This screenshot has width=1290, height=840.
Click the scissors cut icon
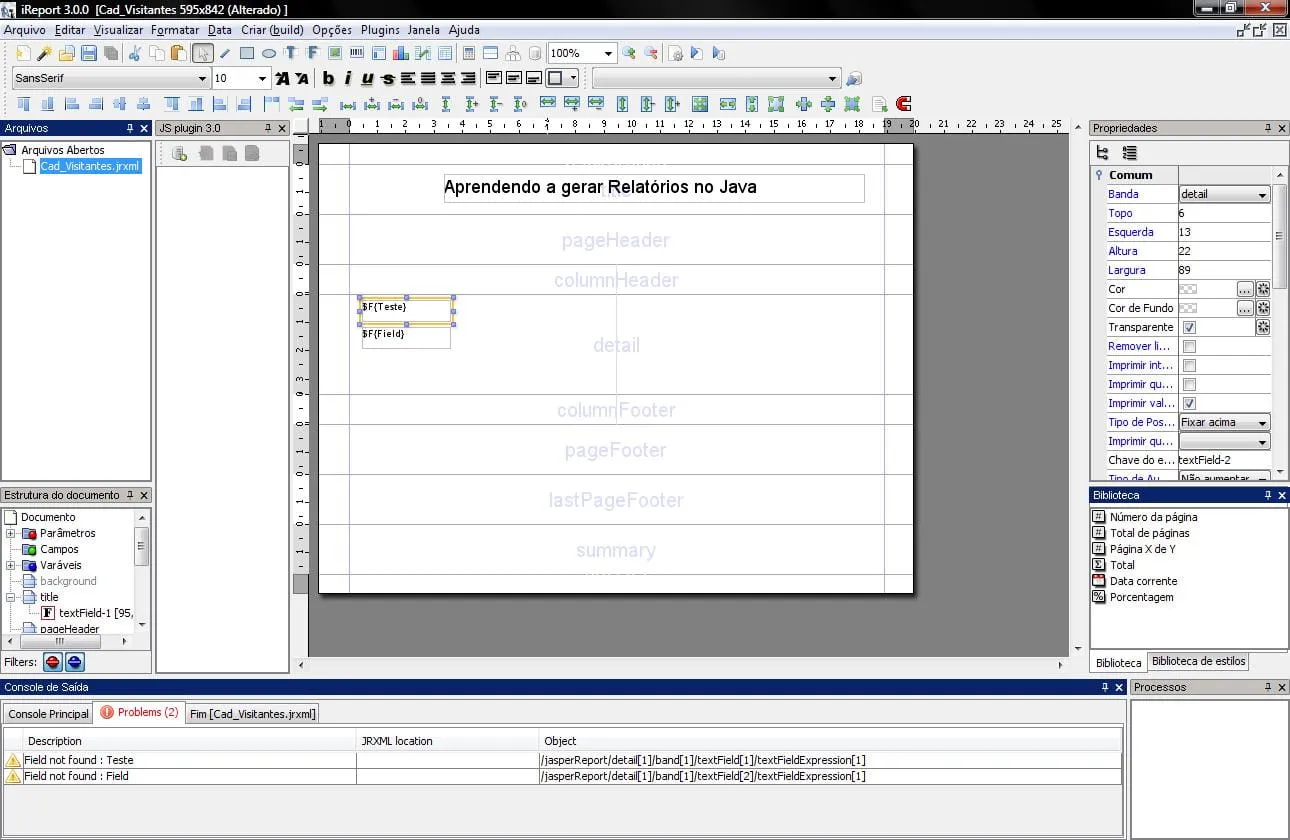[135, 53]
